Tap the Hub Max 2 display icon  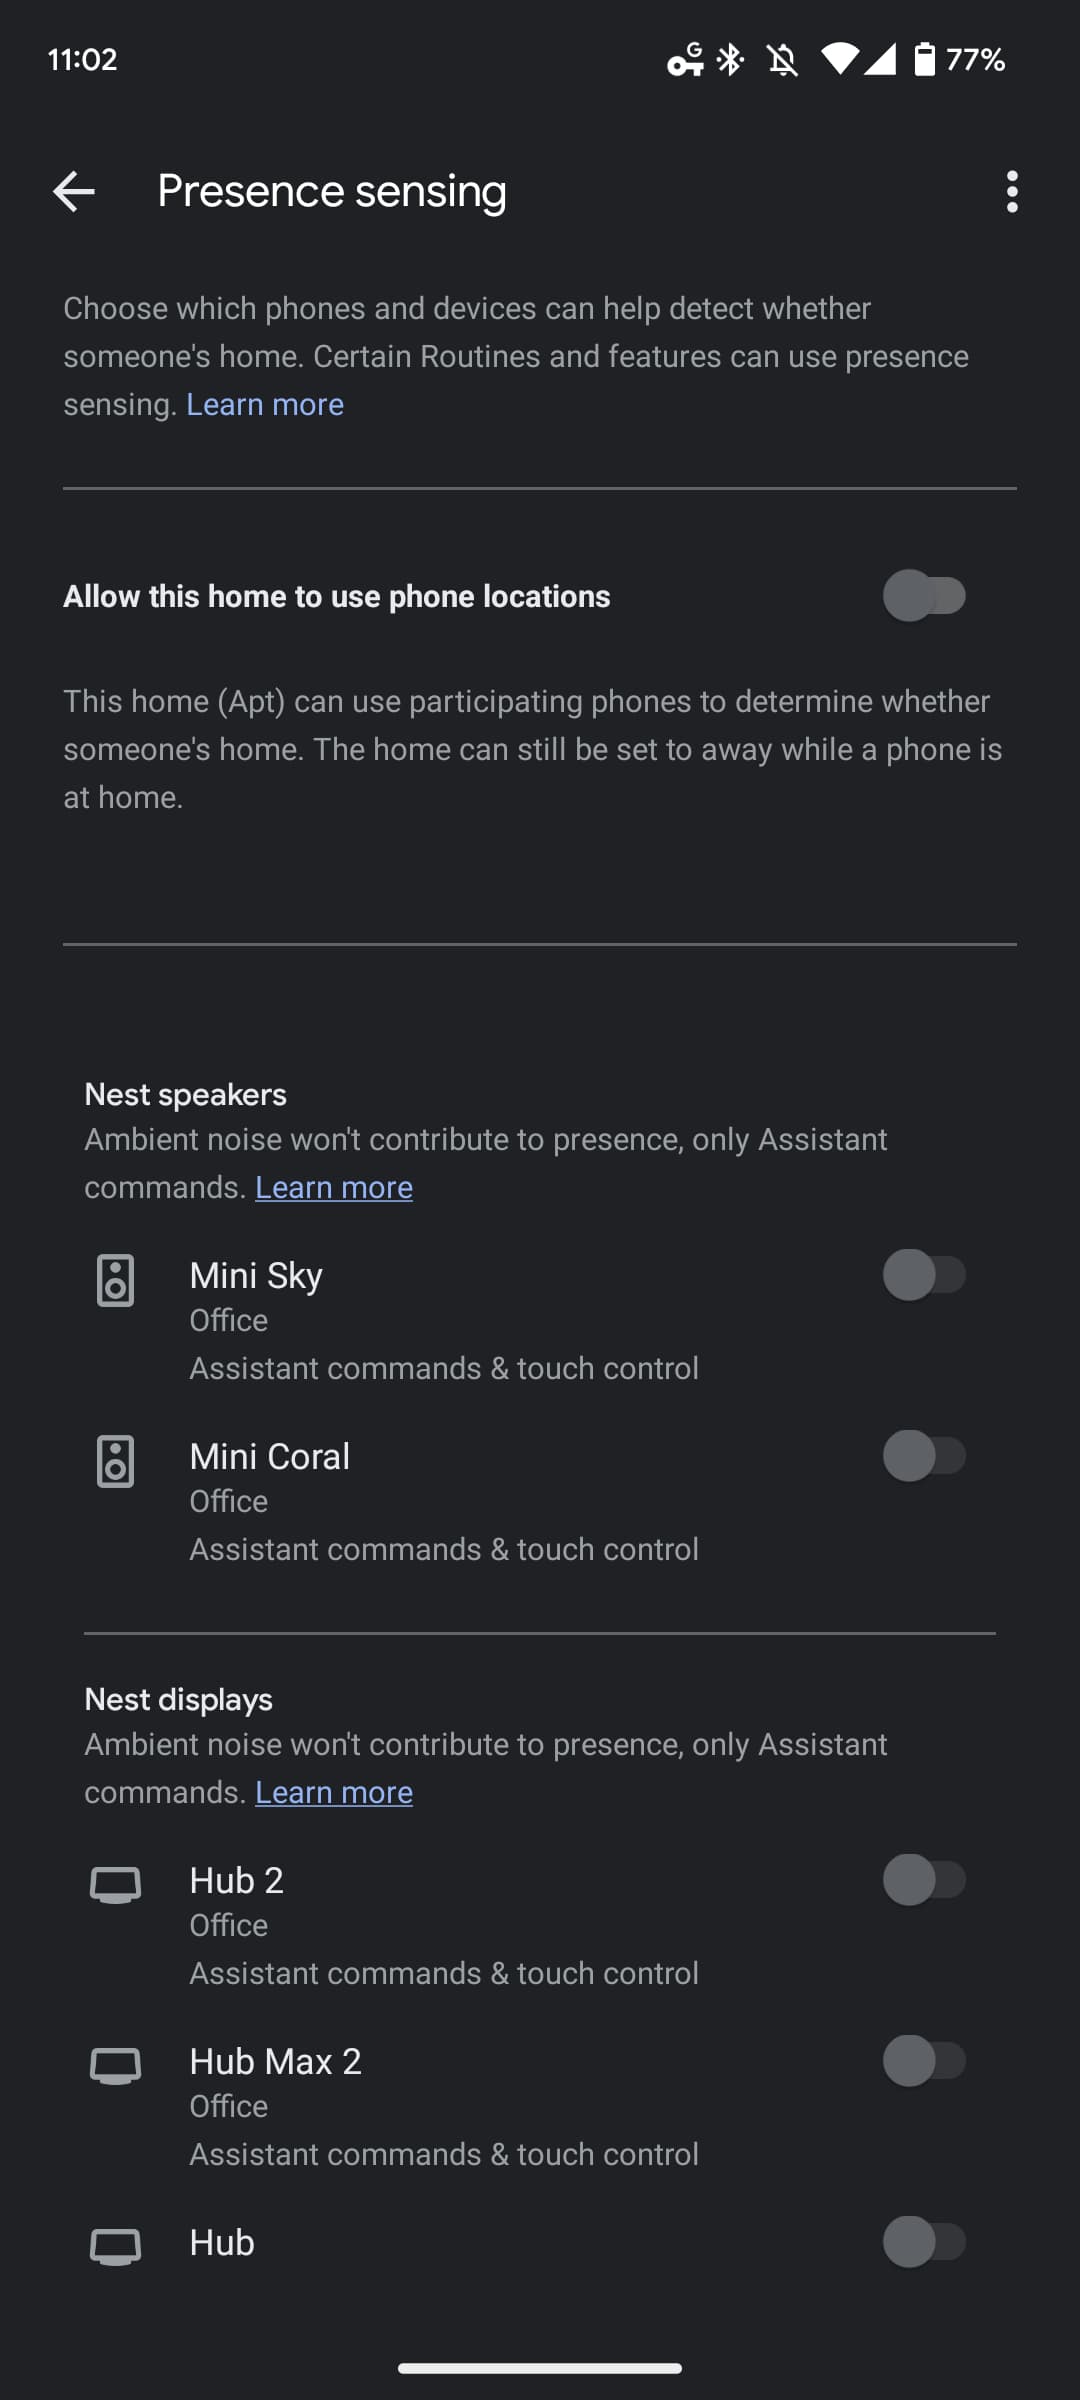coord(115,2065)
